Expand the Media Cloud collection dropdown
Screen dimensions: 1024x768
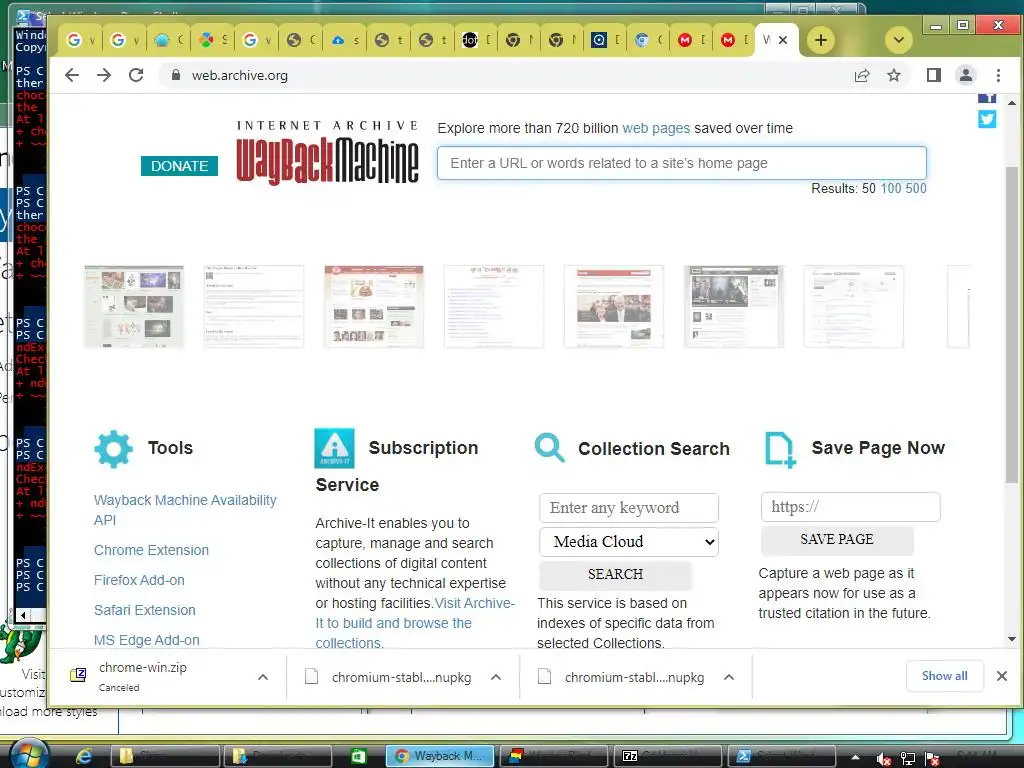[629, 542]
